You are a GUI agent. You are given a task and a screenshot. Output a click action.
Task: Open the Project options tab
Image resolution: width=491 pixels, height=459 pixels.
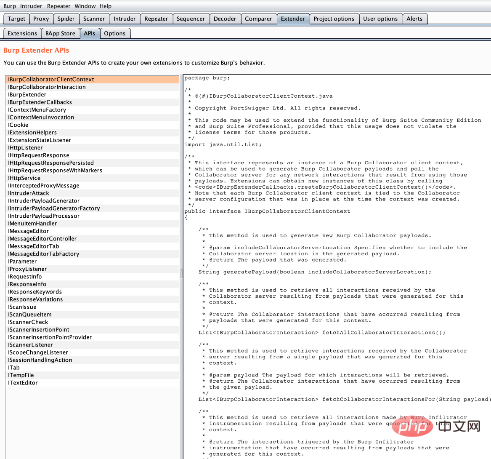(334, 19)
